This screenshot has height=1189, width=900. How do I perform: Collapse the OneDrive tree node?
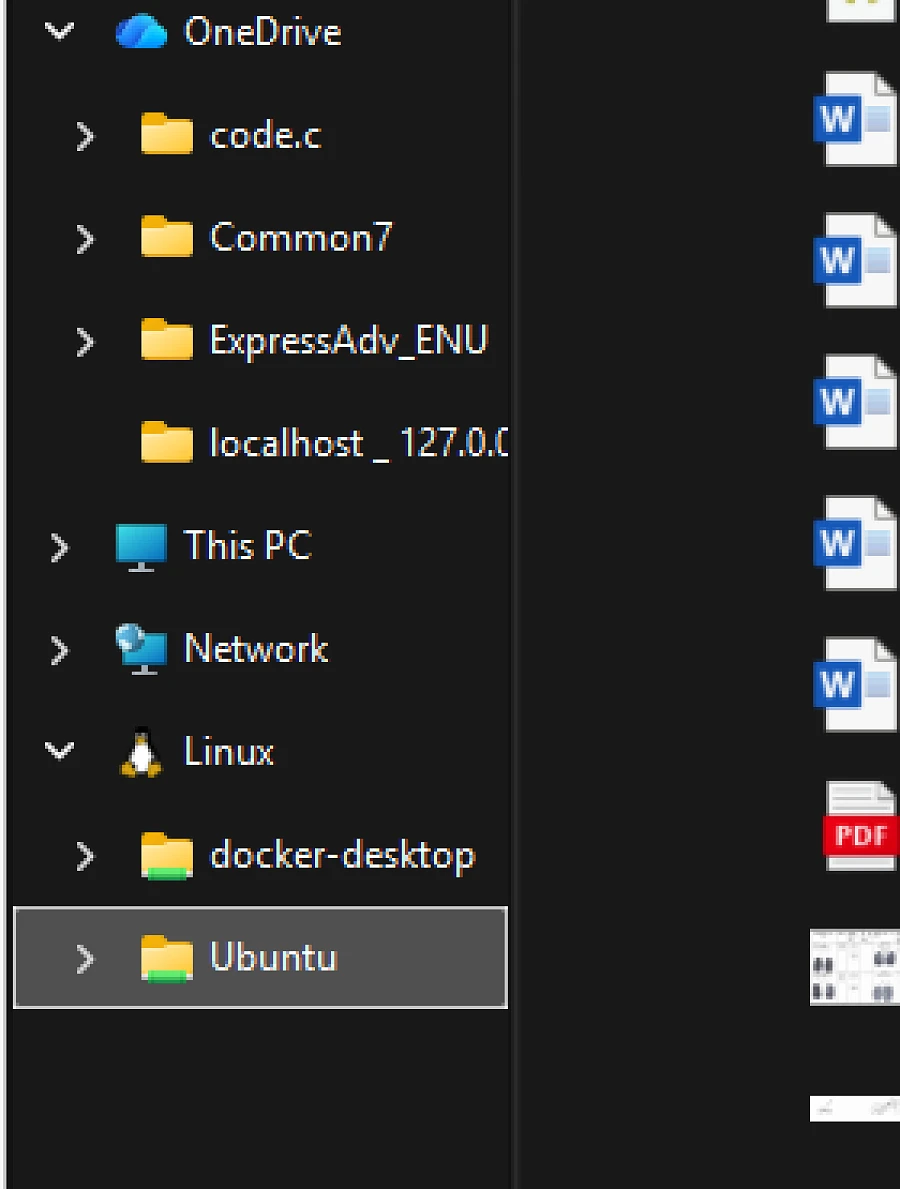click(59, 31)
